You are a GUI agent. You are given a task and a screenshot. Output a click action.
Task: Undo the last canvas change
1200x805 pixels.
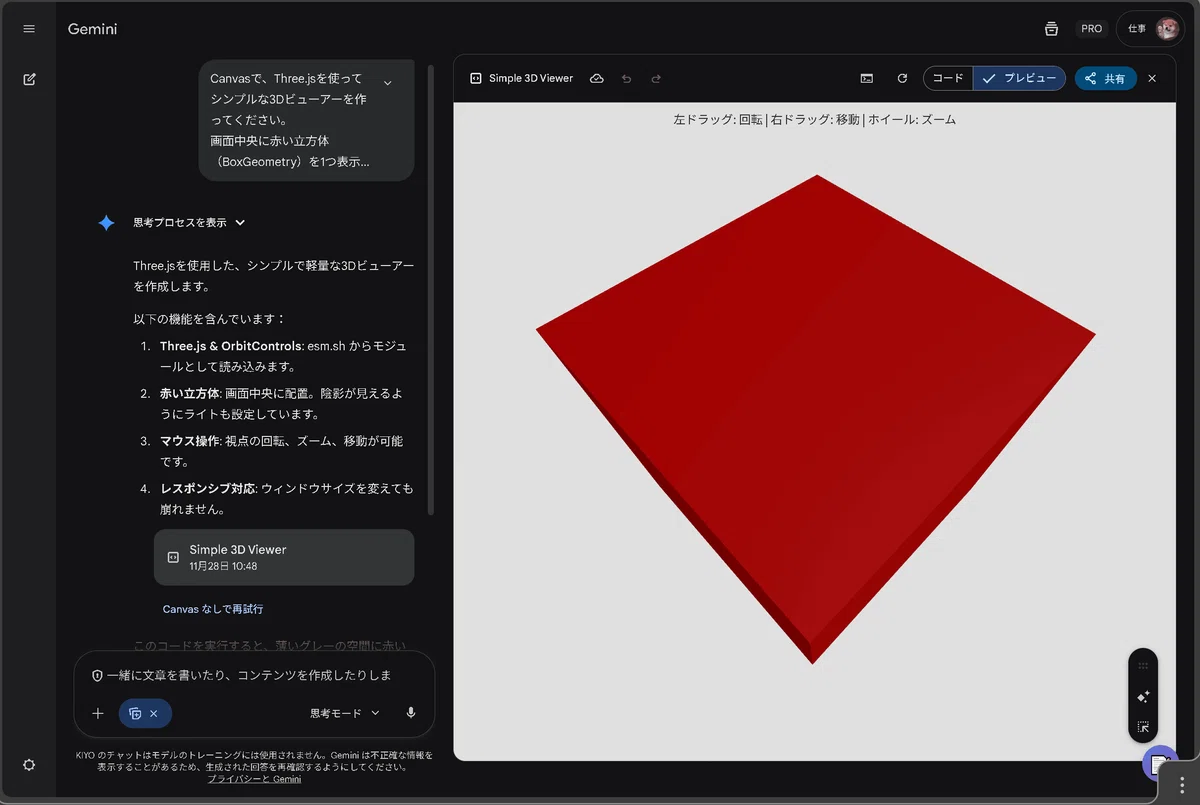(x=627, y=78)
